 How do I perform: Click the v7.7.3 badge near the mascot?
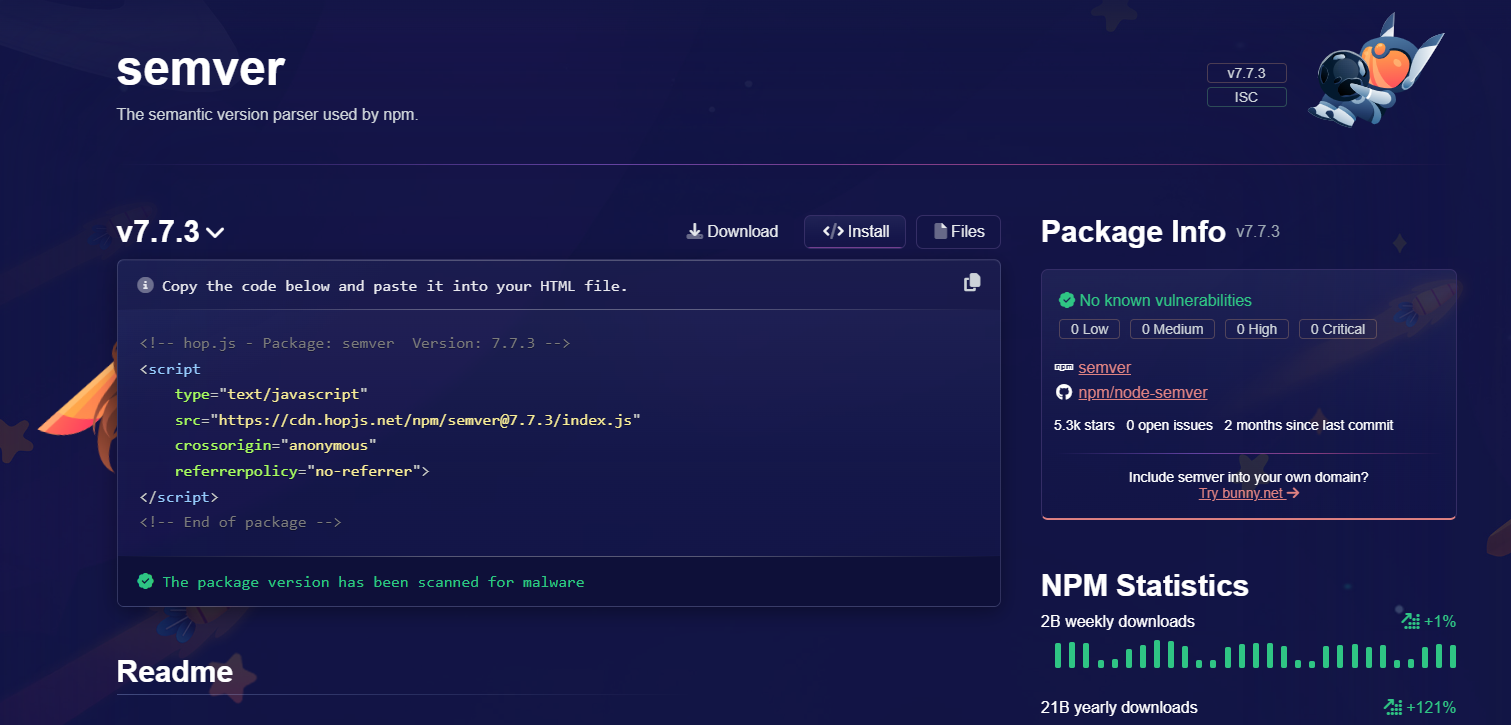pyautogui.click(x=1246, y=73)
